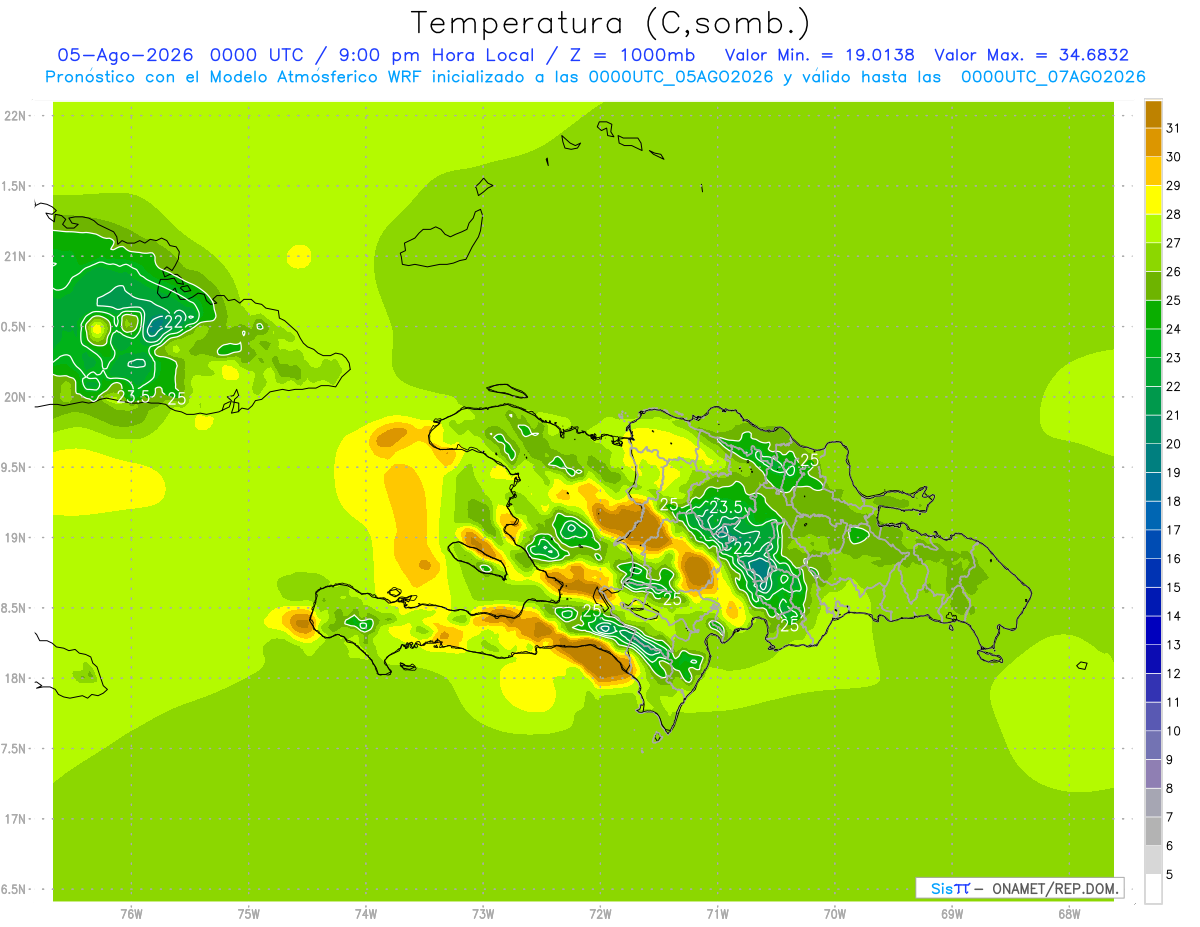Click the brown top swatch above legend value 31
This screenshot has height=927, width=1200.
(x=1154, y=114)
